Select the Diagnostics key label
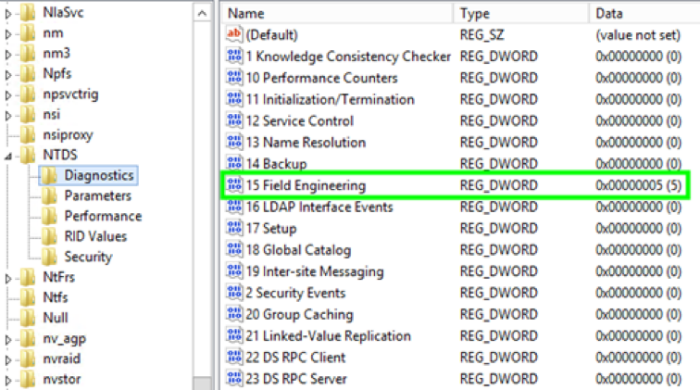This screenshot has height=390, width=700. click(x=99, y=175)
